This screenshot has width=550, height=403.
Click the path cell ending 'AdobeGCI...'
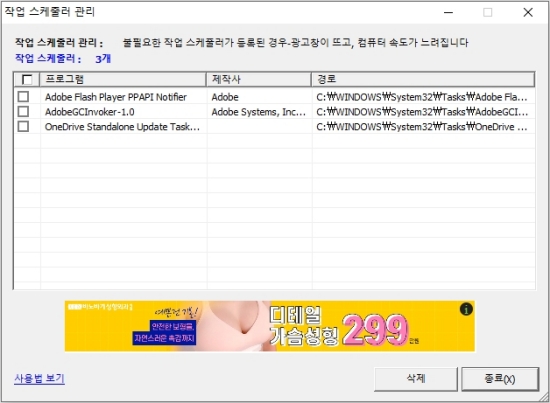click(422, 112)
